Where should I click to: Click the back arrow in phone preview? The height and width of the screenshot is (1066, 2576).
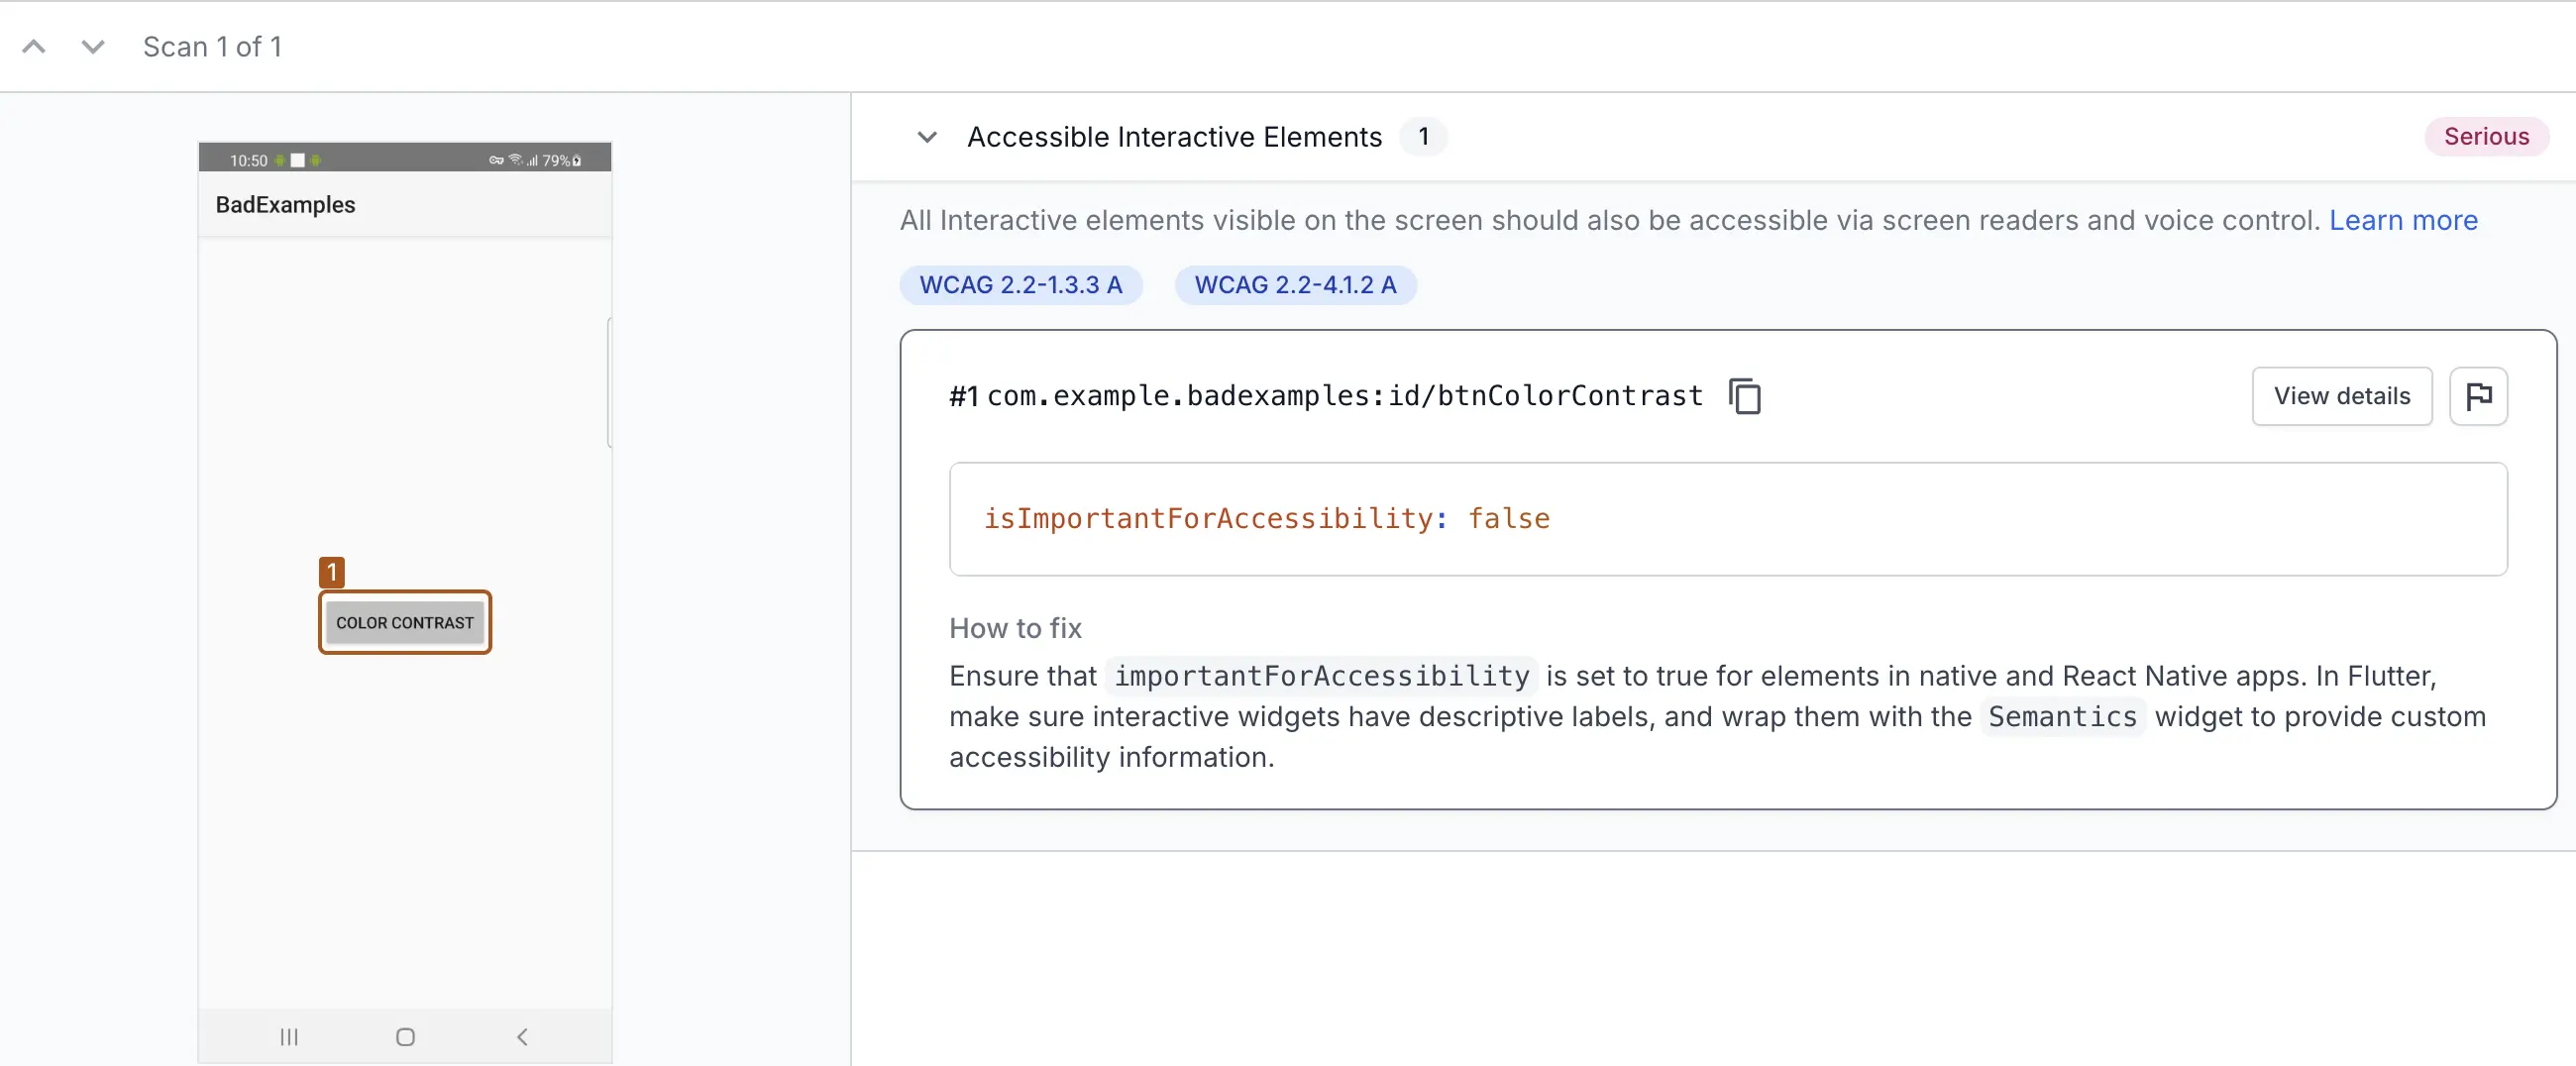click(522, 1036)
